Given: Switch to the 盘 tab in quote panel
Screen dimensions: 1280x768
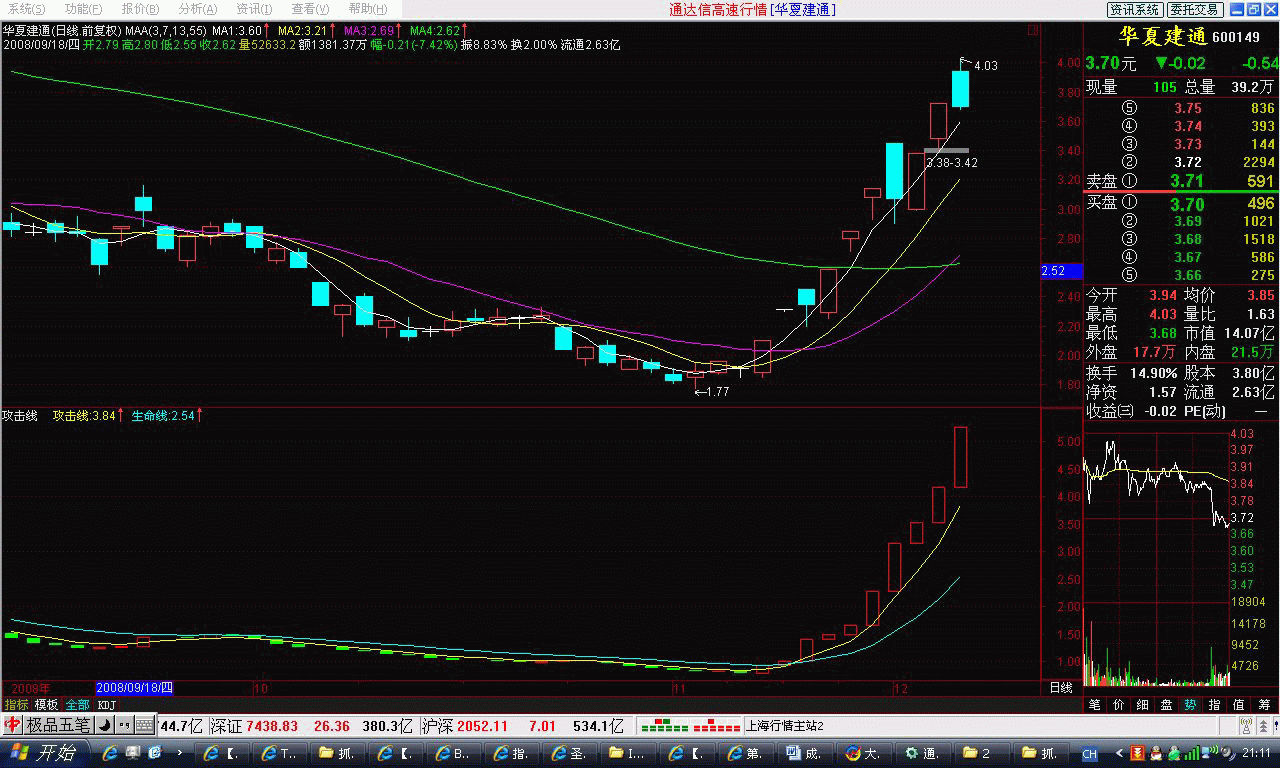Looking at the screenshot, I should point(1167,705).
